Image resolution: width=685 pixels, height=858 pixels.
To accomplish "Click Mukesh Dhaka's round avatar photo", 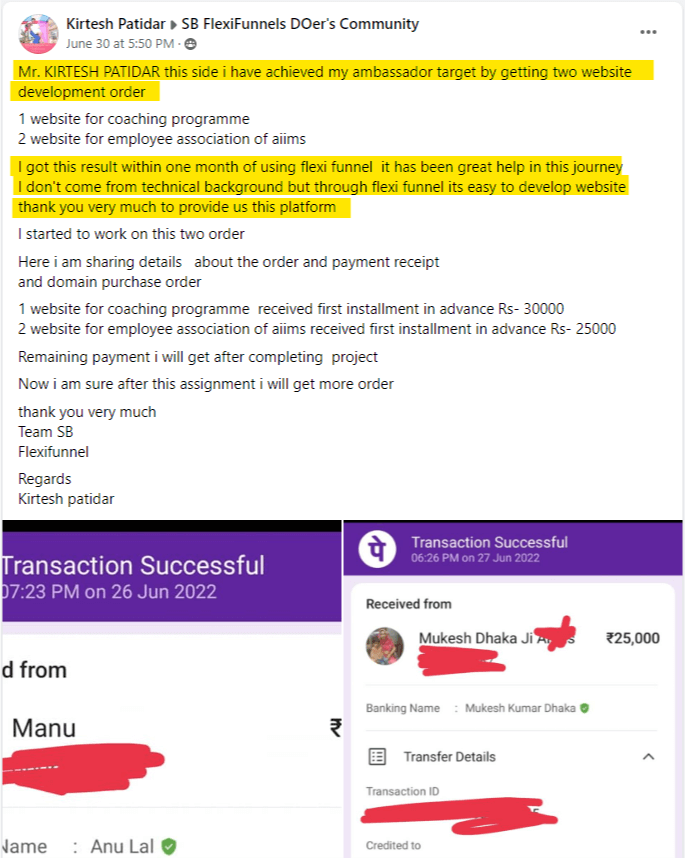I will [385, 646].
